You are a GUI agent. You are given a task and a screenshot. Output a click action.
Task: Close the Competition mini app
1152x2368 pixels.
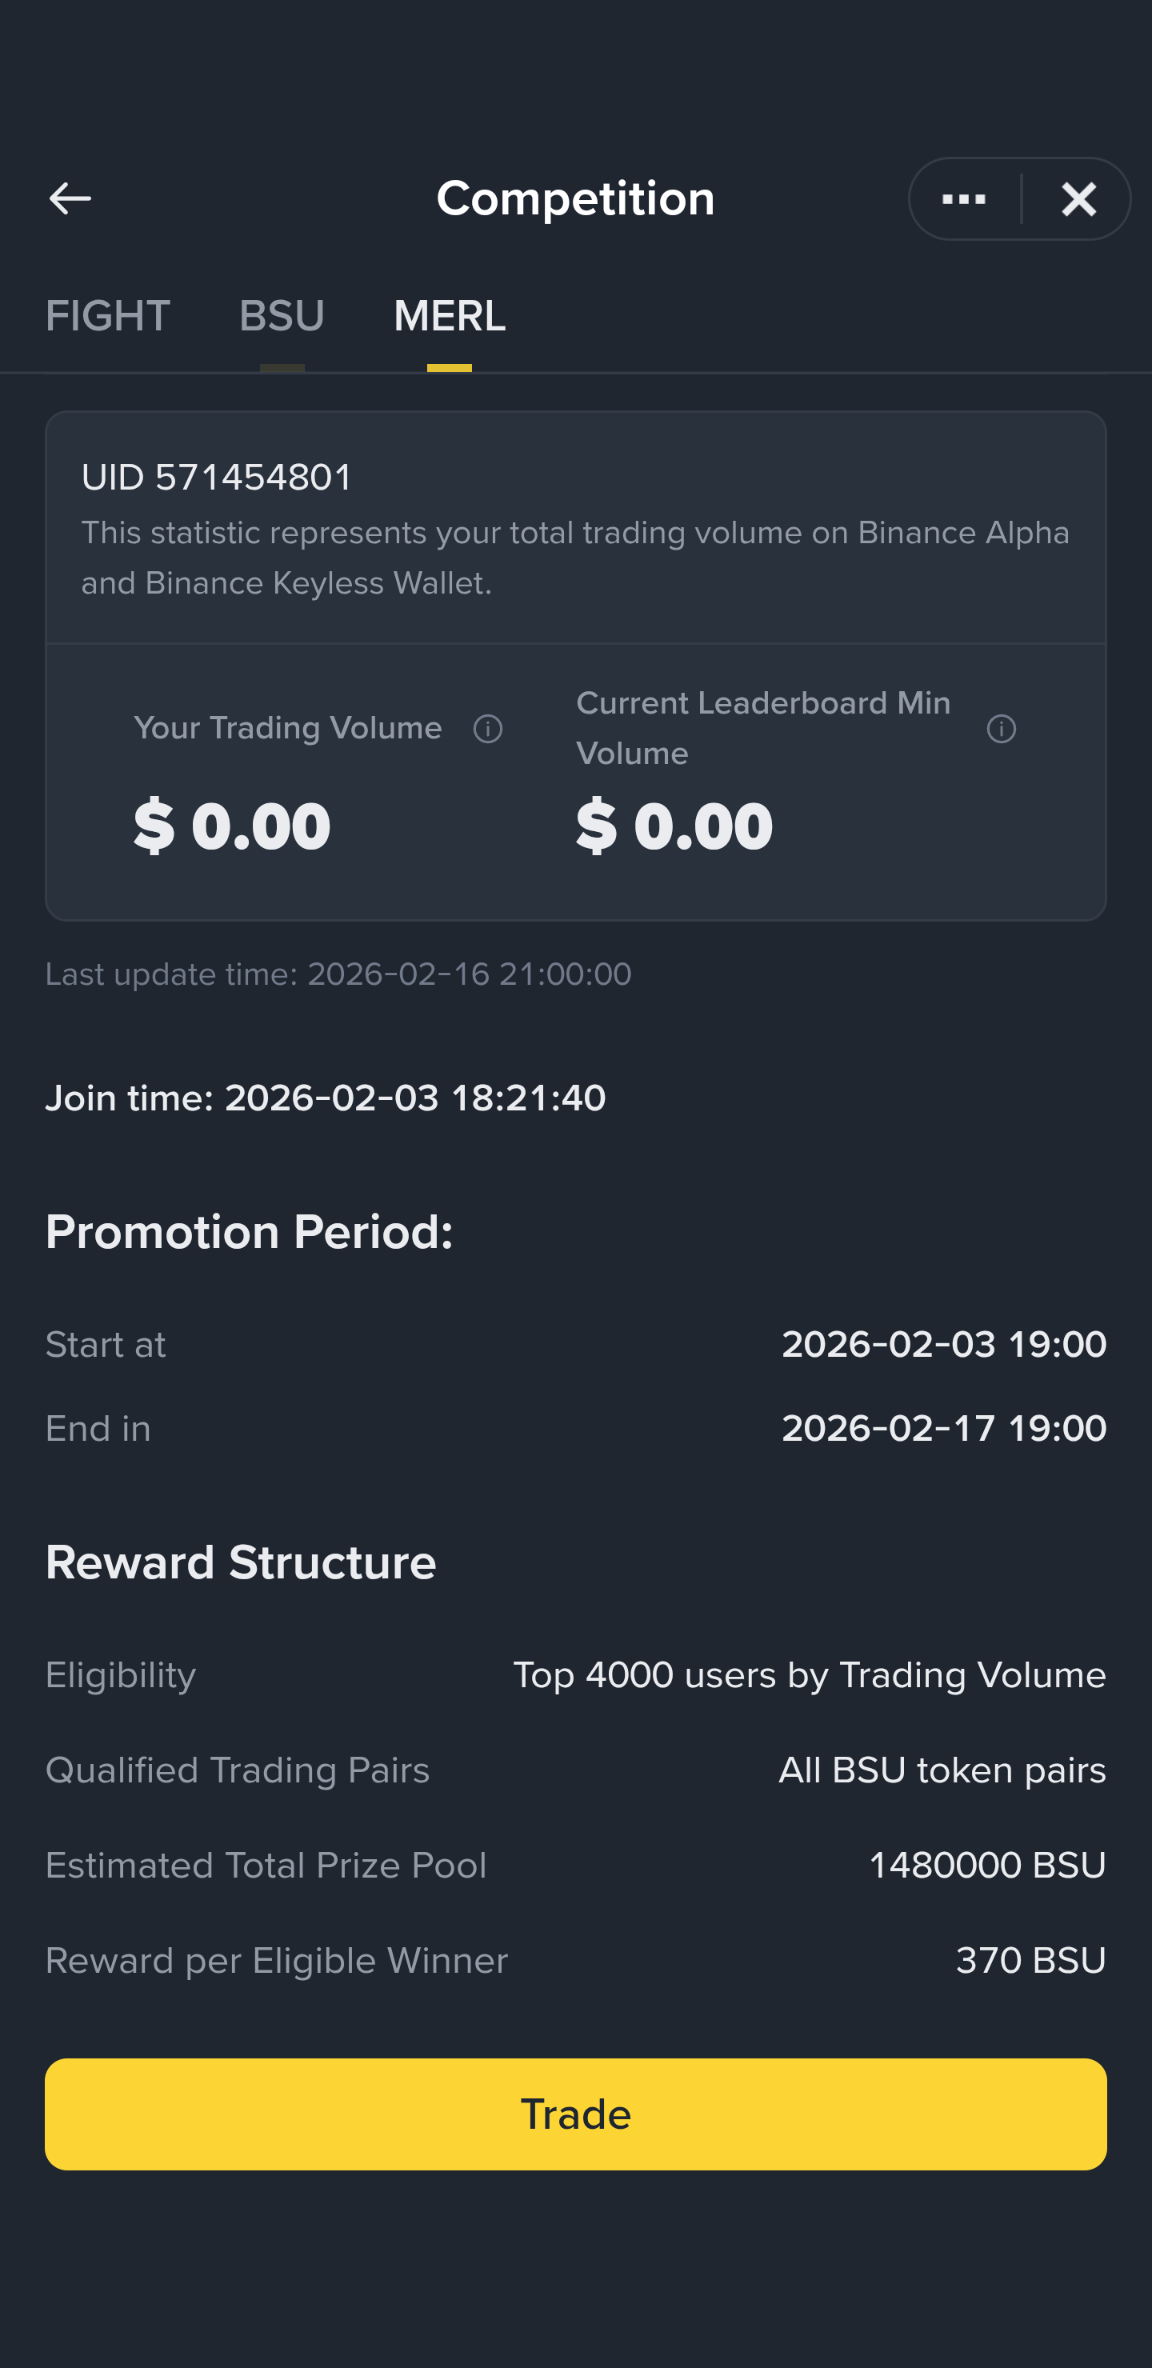[x=1079, y=199]
